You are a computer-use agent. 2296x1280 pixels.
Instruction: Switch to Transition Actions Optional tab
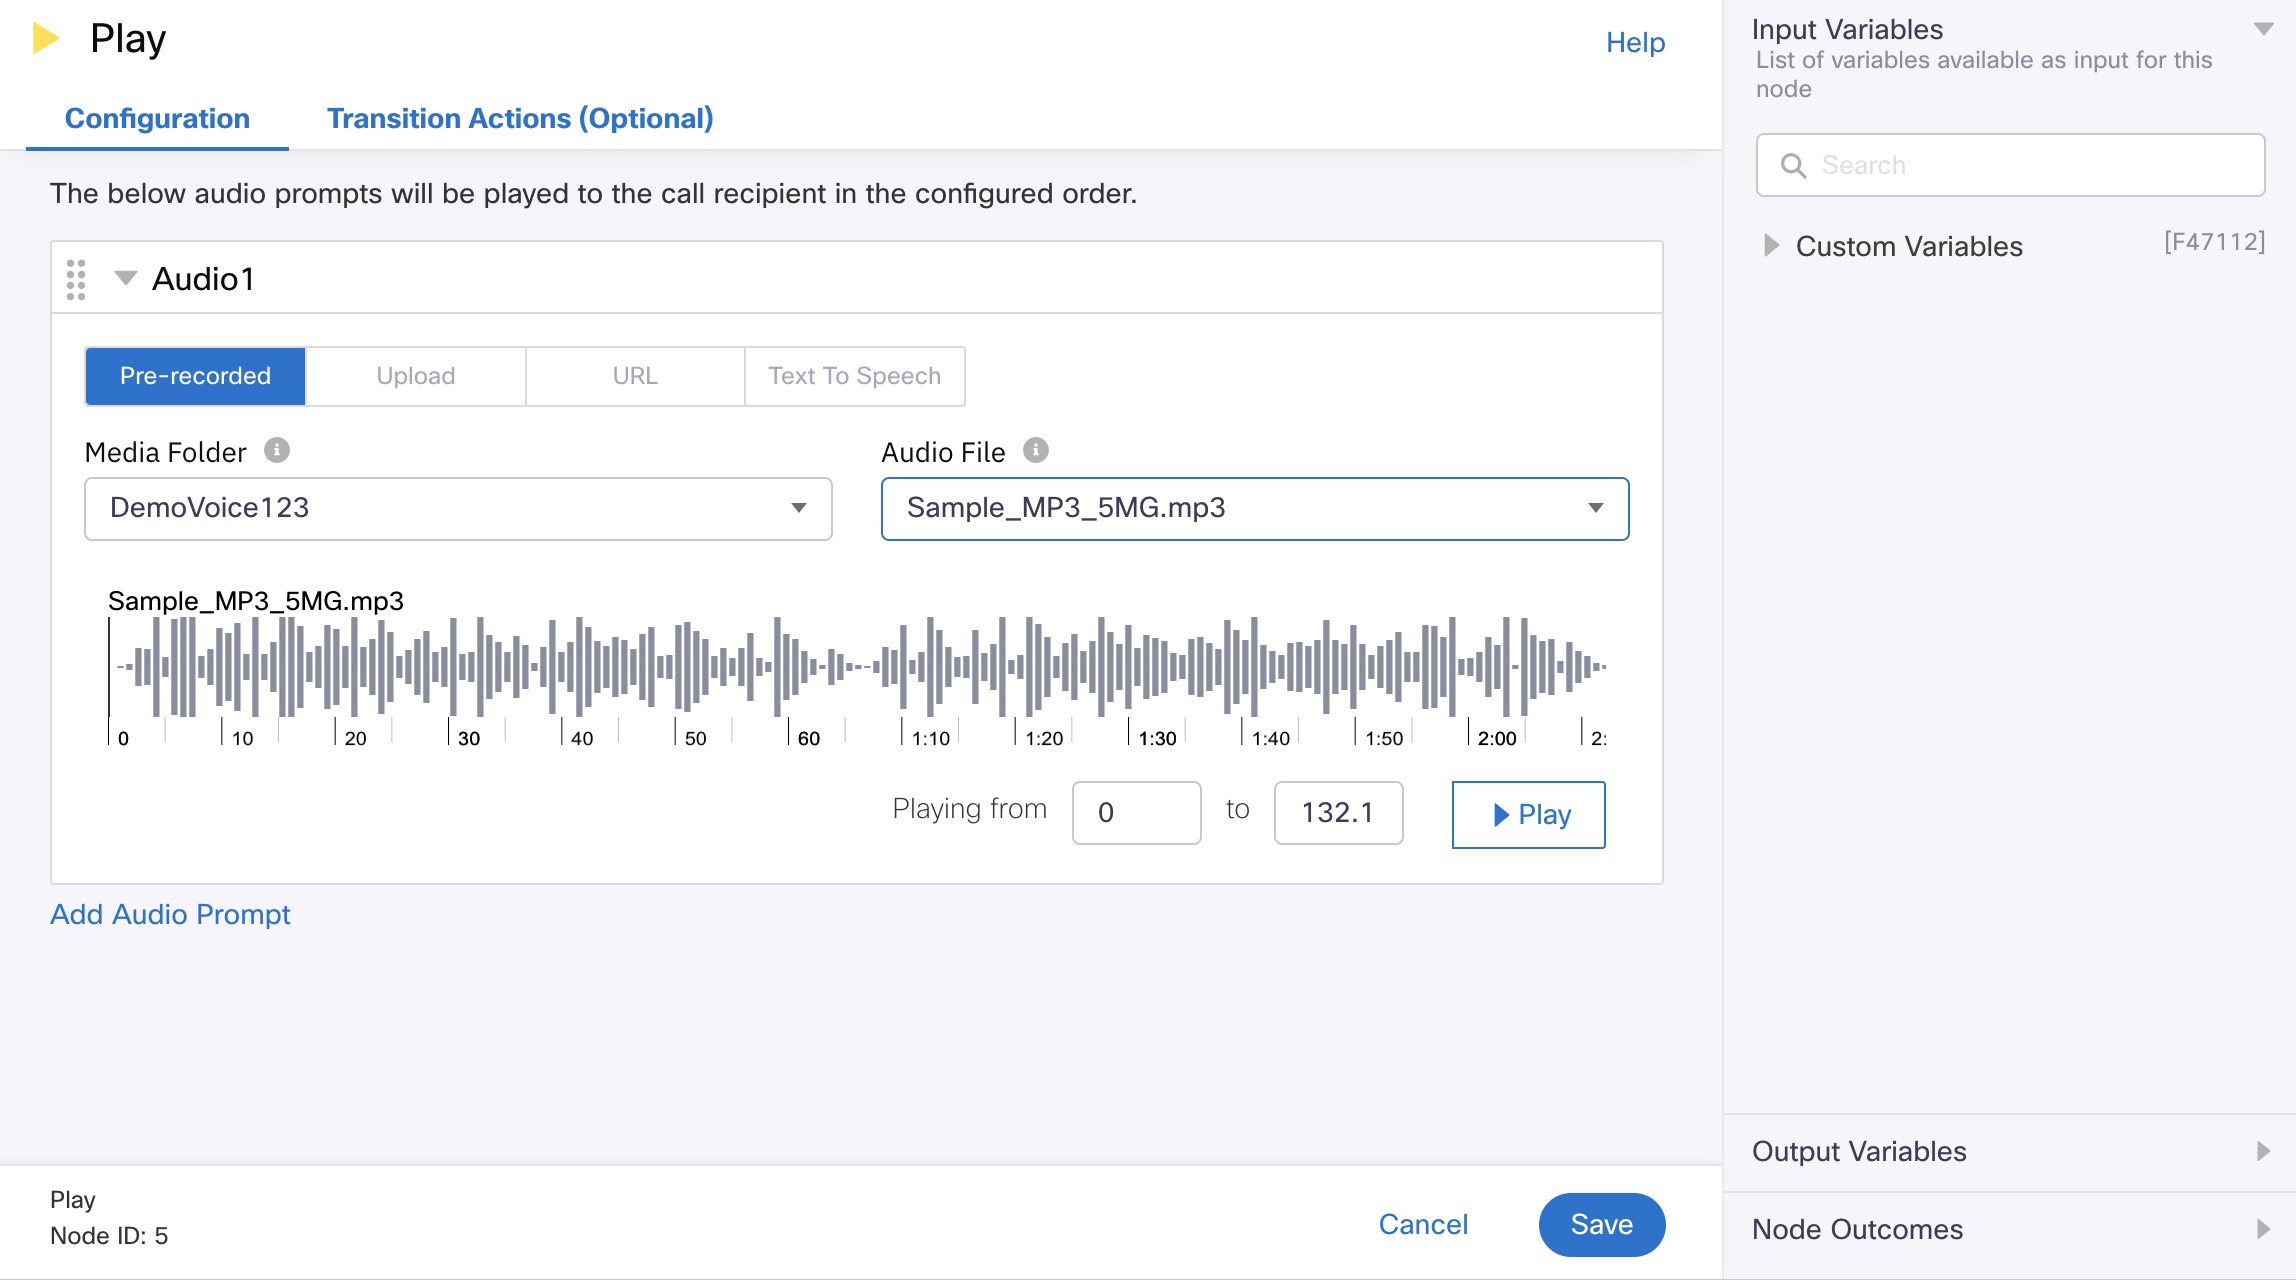[x=518, y=118]
